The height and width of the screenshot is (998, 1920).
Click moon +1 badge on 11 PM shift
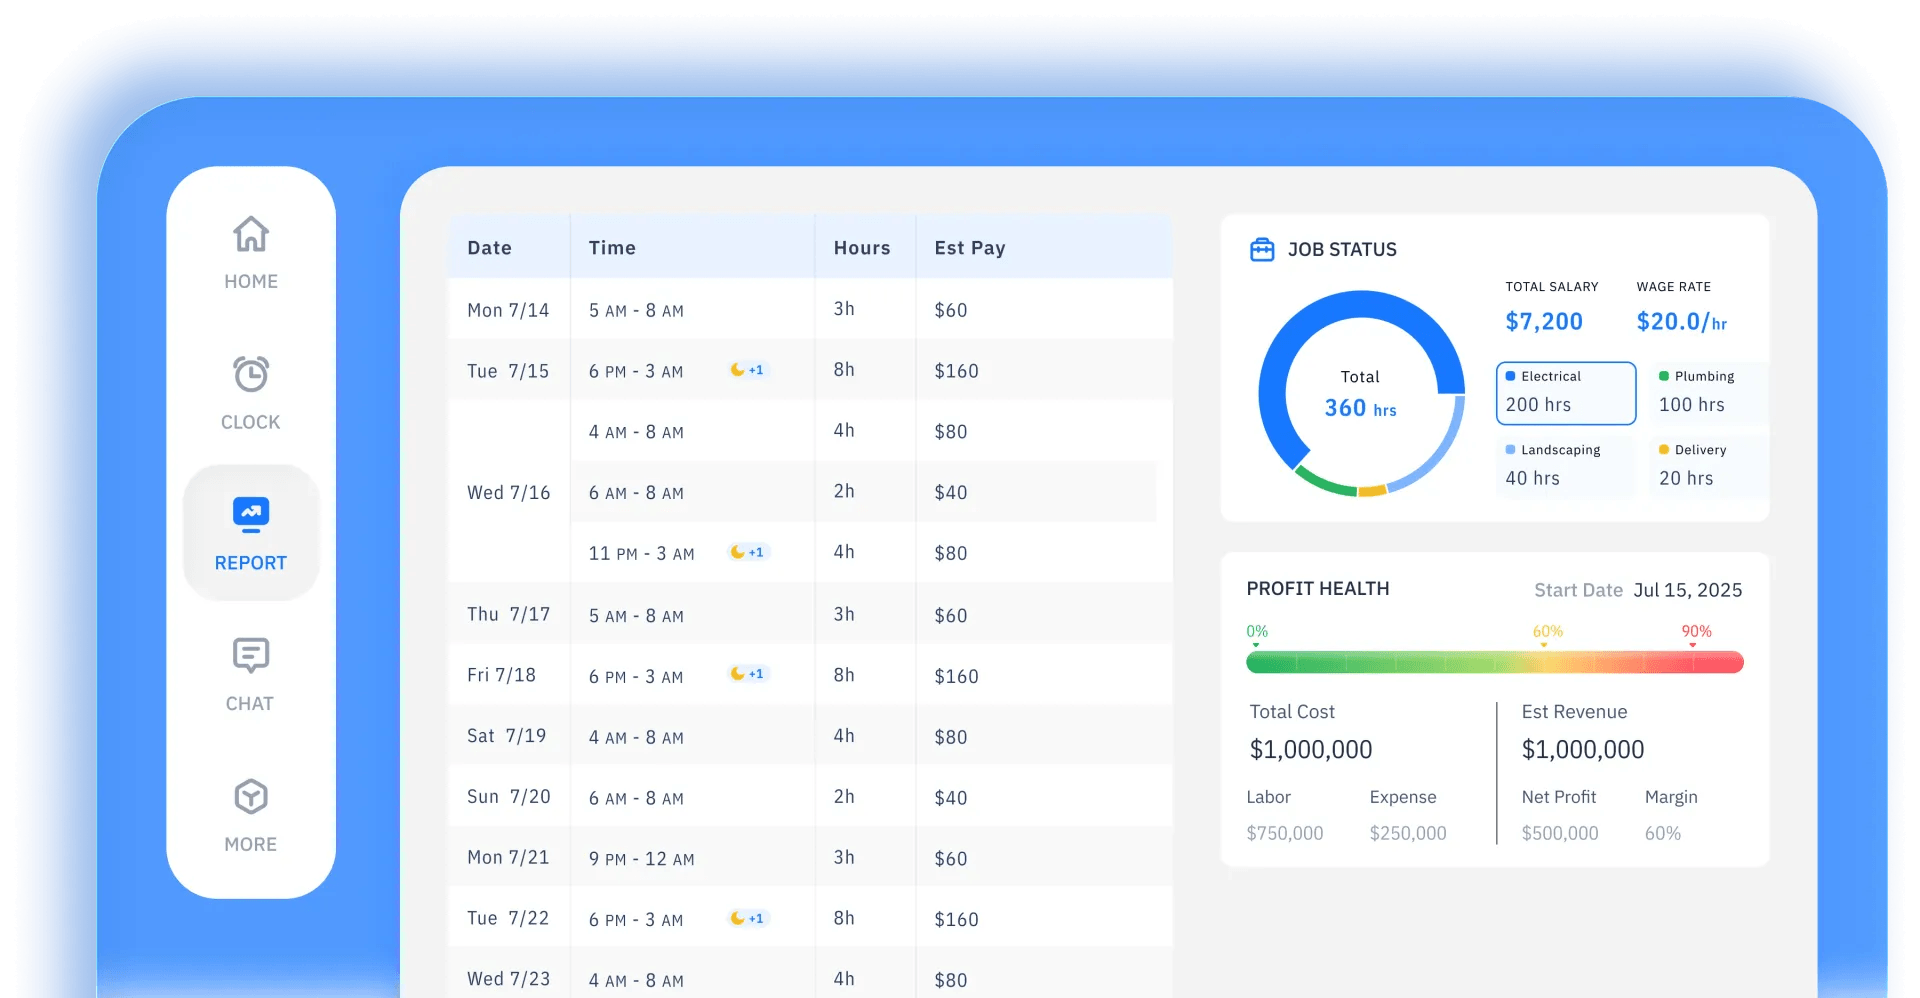[x=747, y=552]
